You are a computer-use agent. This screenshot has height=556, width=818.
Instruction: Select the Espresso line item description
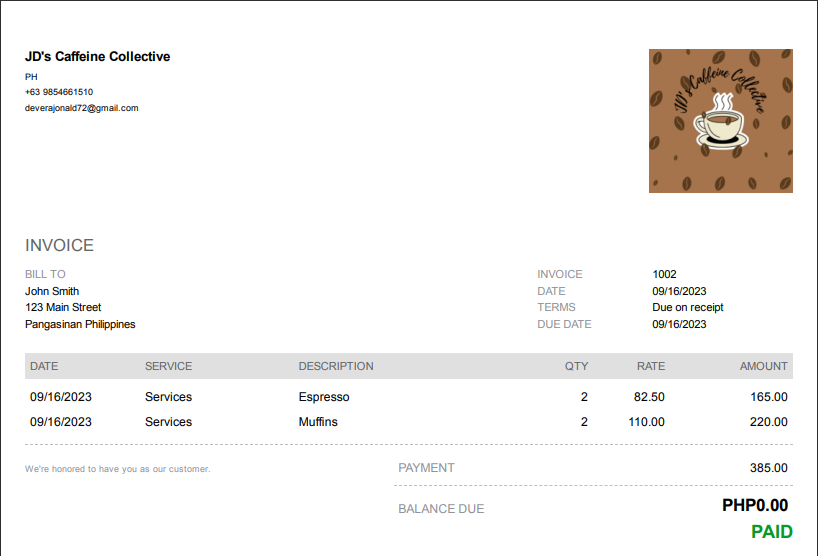click(x=324, y=397)
